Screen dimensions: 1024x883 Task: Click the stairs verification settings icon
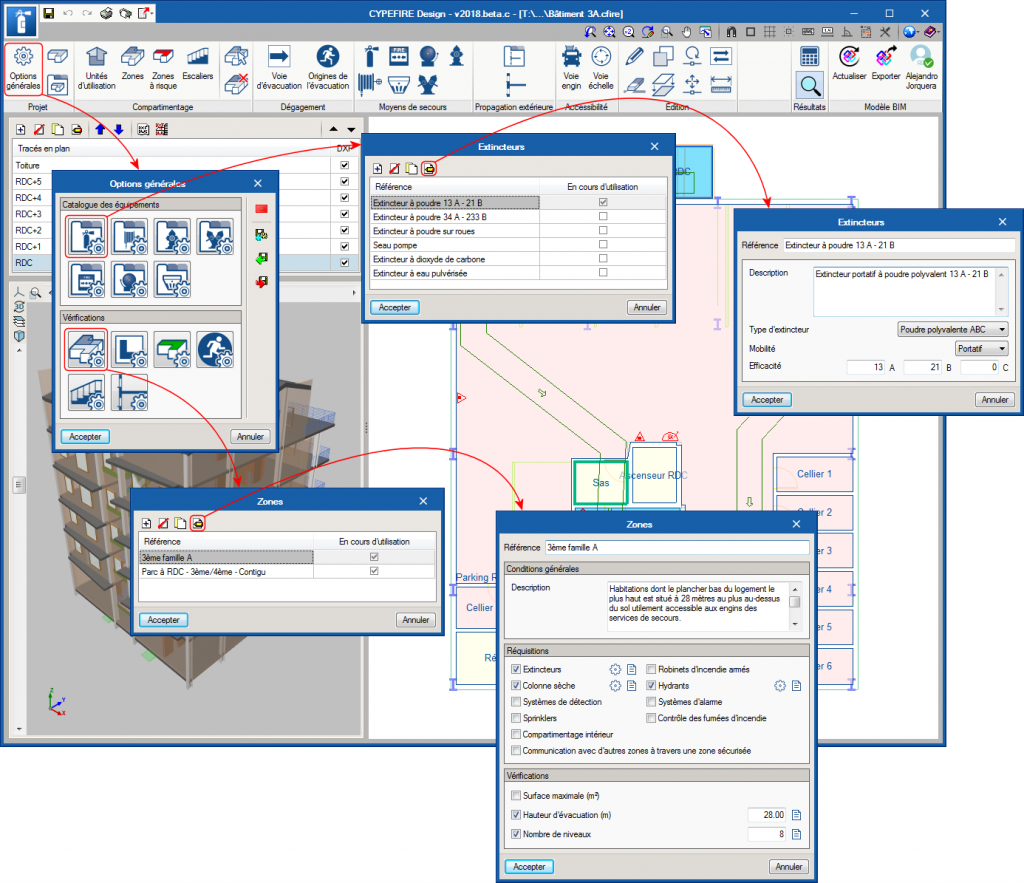pos(86,393)
